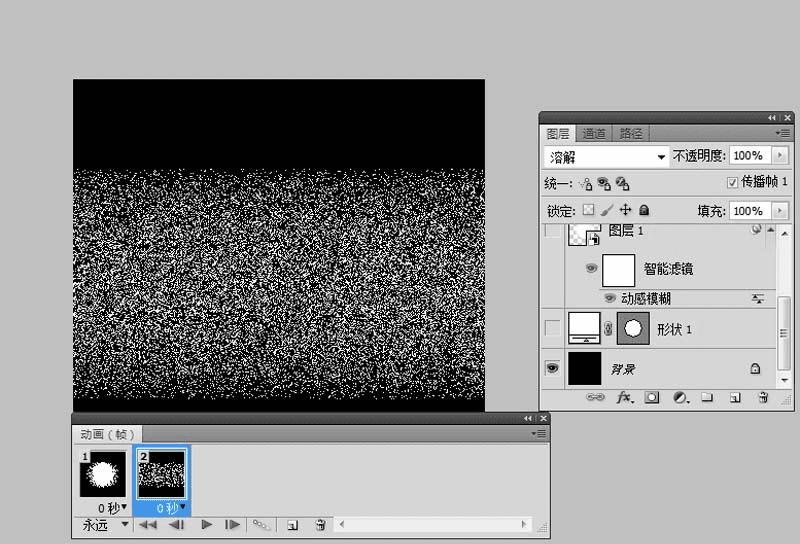Toggle the 传播帧 1 checkbox
The height and width of the screenshot is (544, 800).
(732, 182)
